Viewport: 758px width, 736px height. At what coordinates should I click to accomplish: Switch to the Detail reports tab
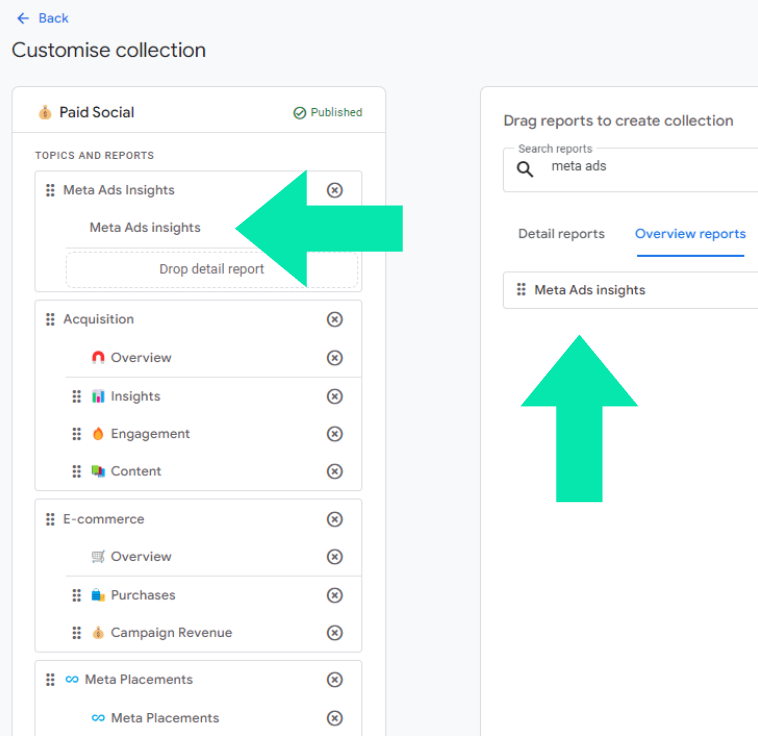click(x=561, y=234)
